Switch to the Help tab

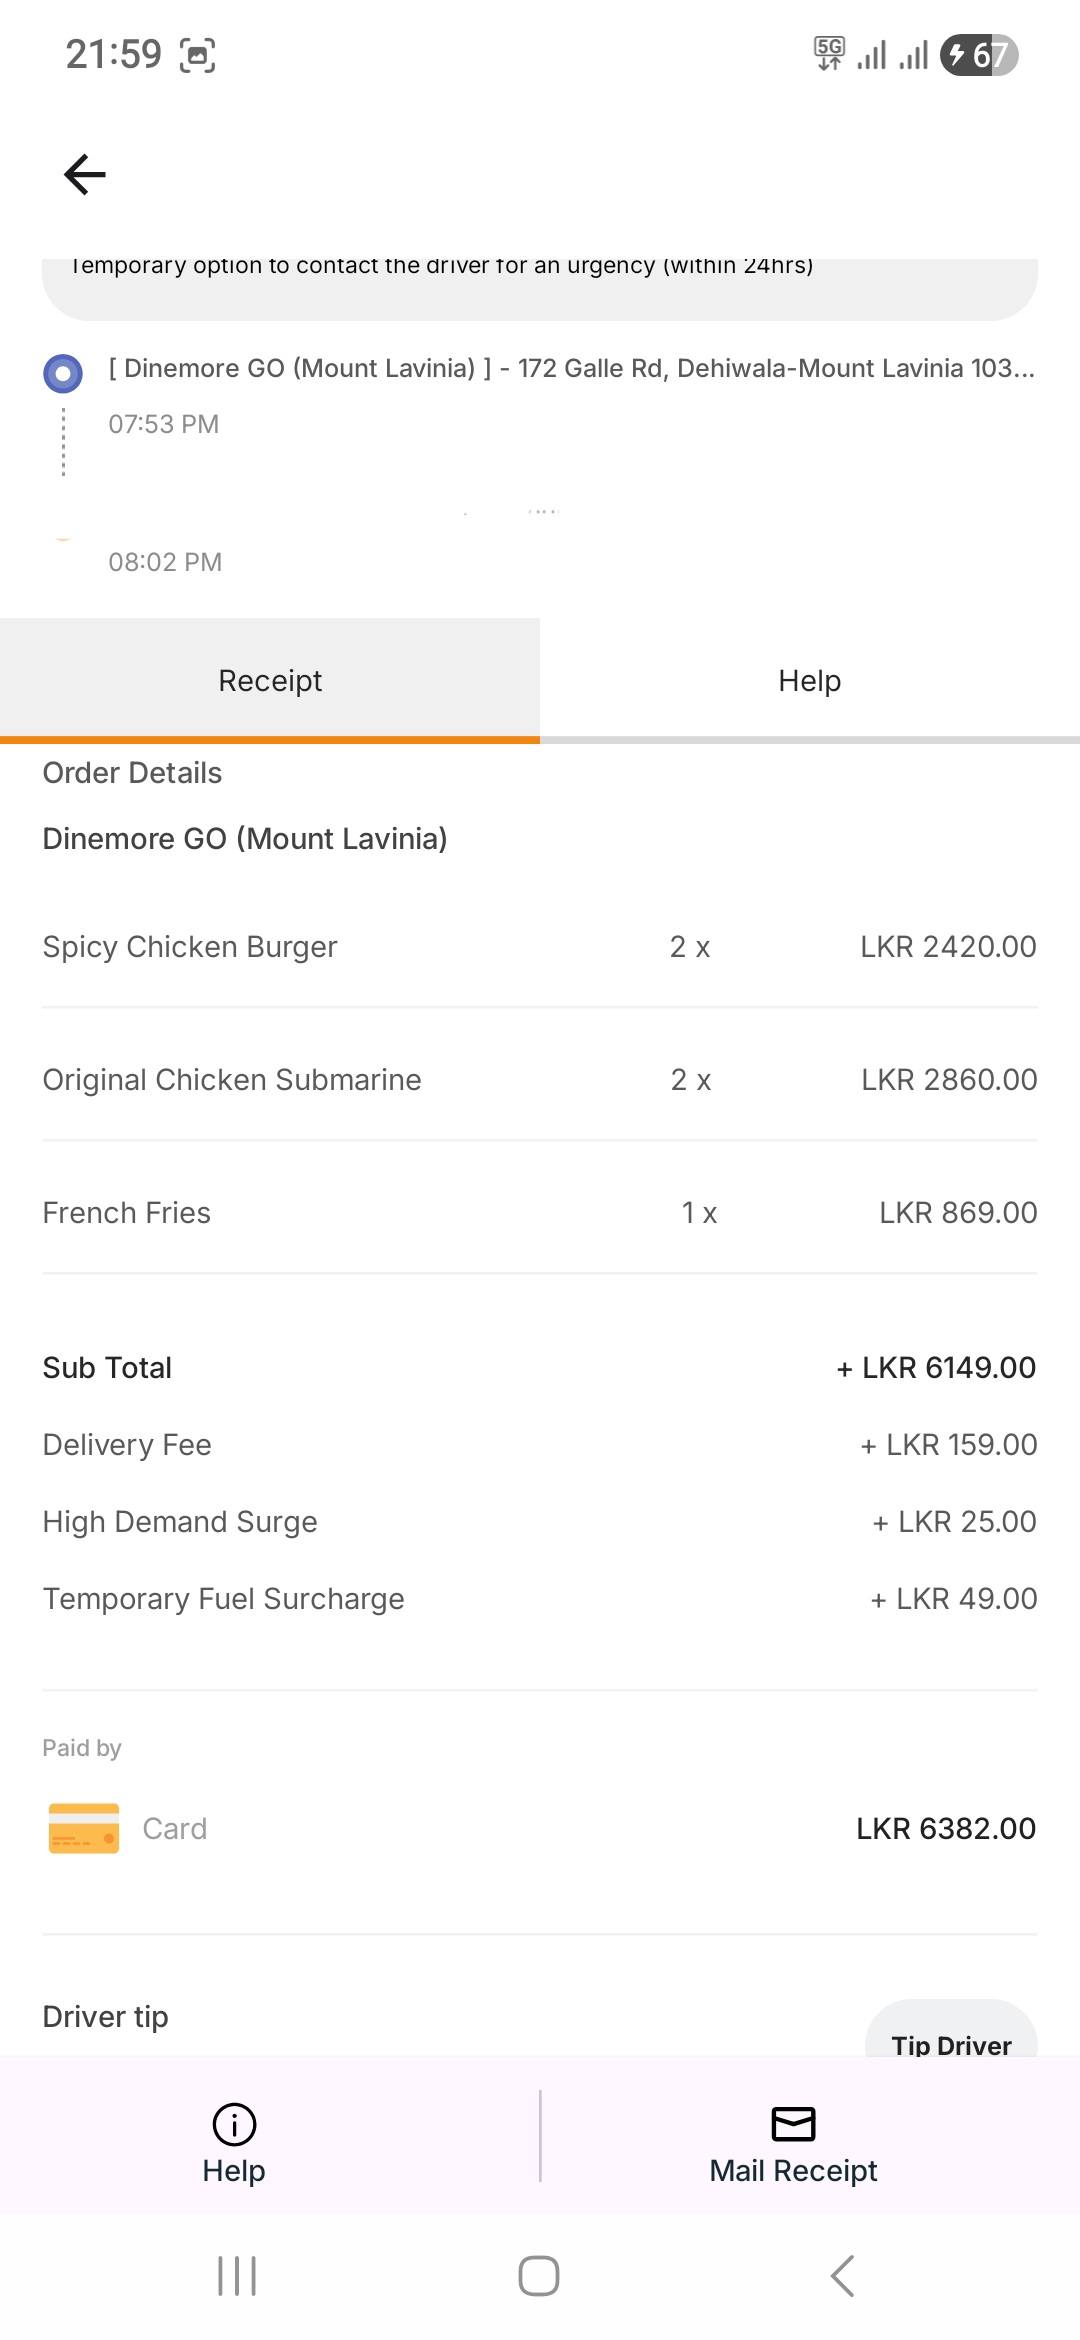click(x=810, y=680)
